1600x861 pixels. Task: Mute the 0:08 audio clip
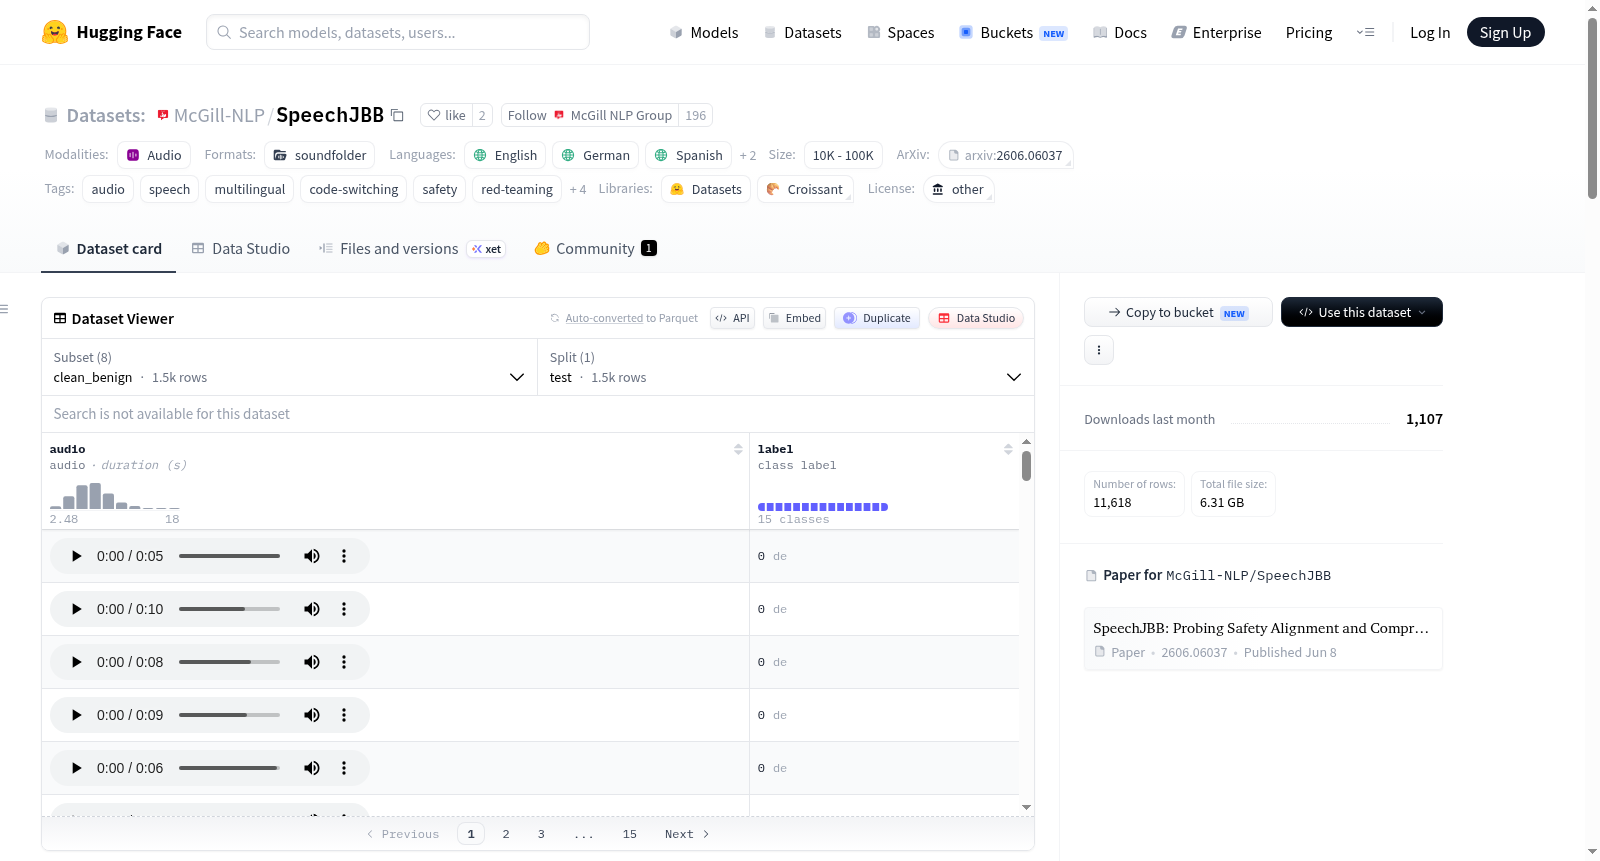312,662
